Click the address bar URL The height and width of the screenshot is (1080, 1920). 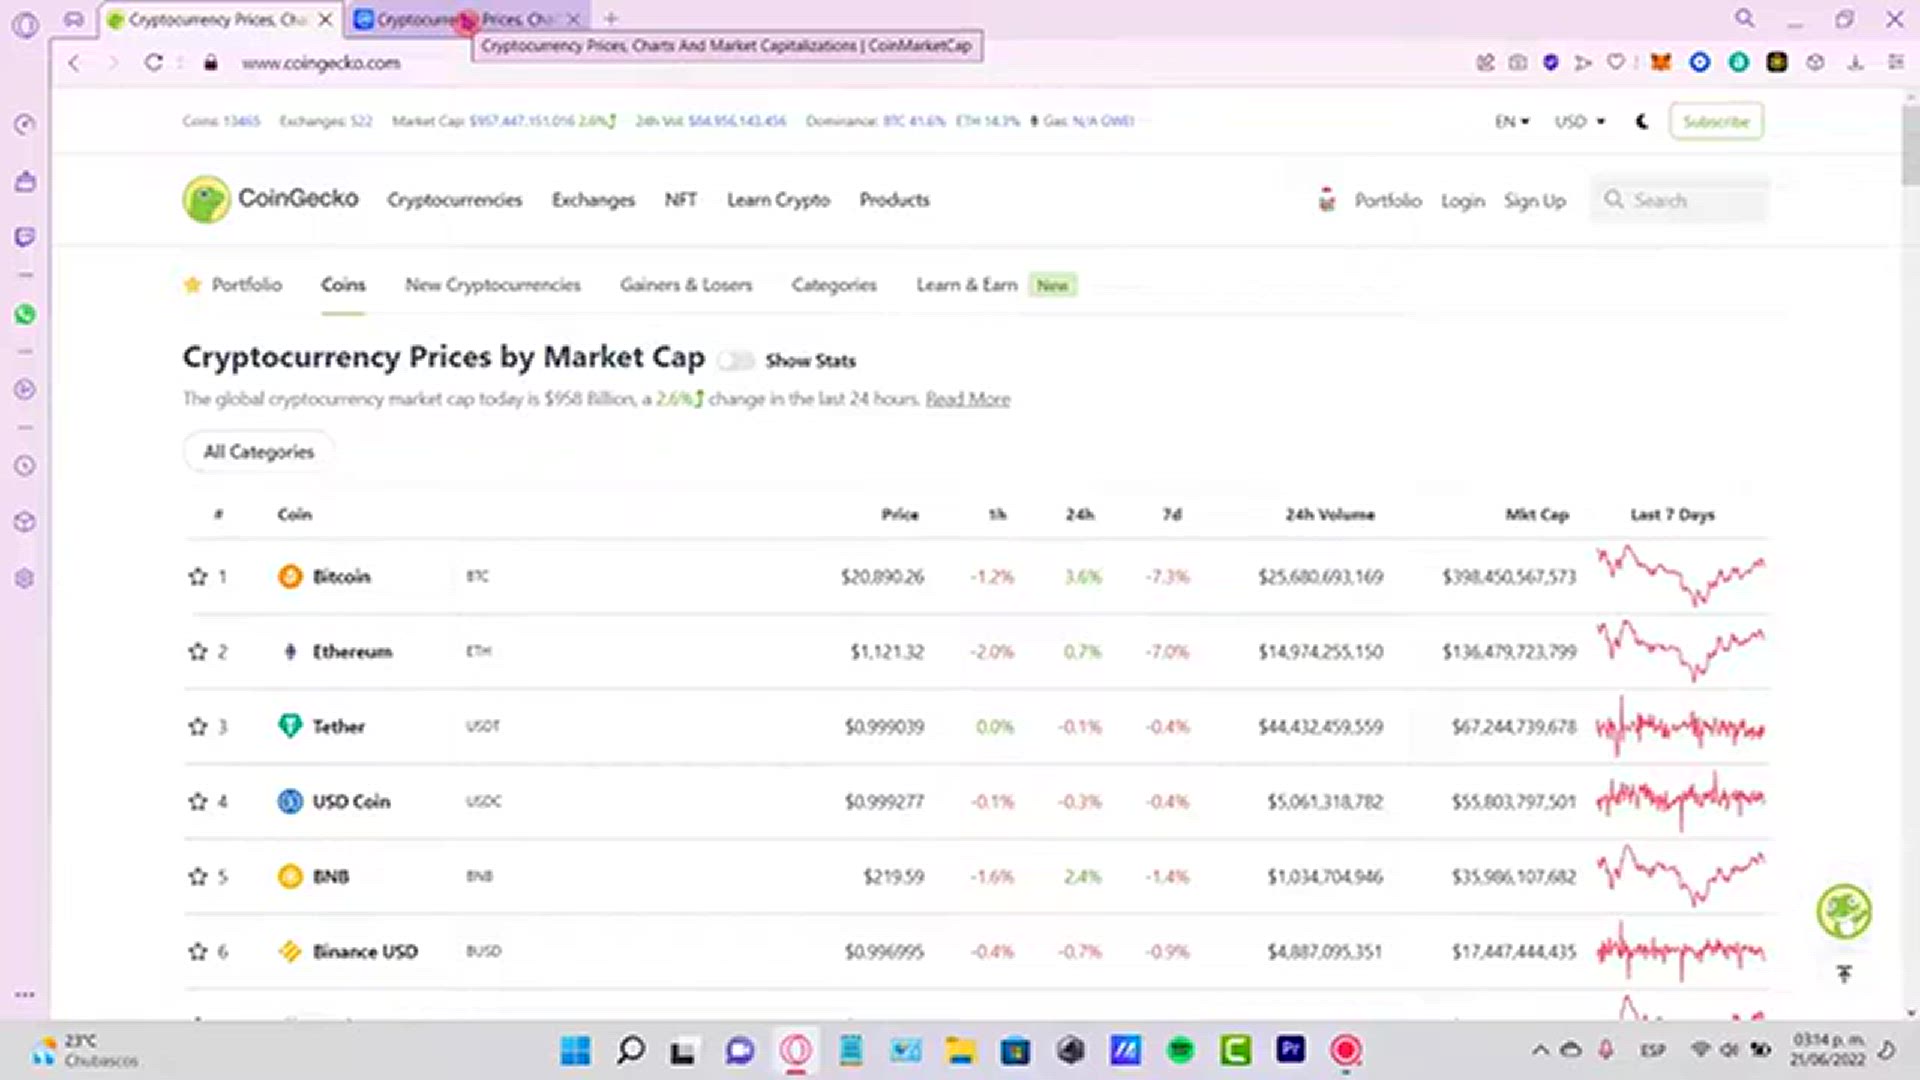[x=320, y=63]
